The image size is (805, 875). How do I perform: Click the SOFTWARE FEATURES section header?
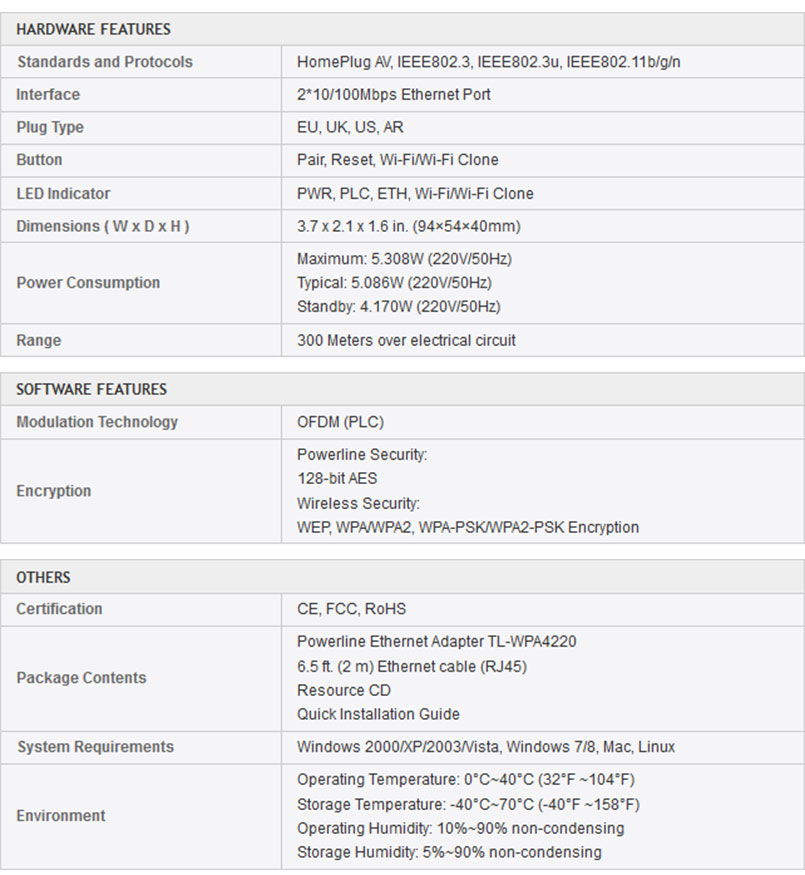[x=91, y=389]
